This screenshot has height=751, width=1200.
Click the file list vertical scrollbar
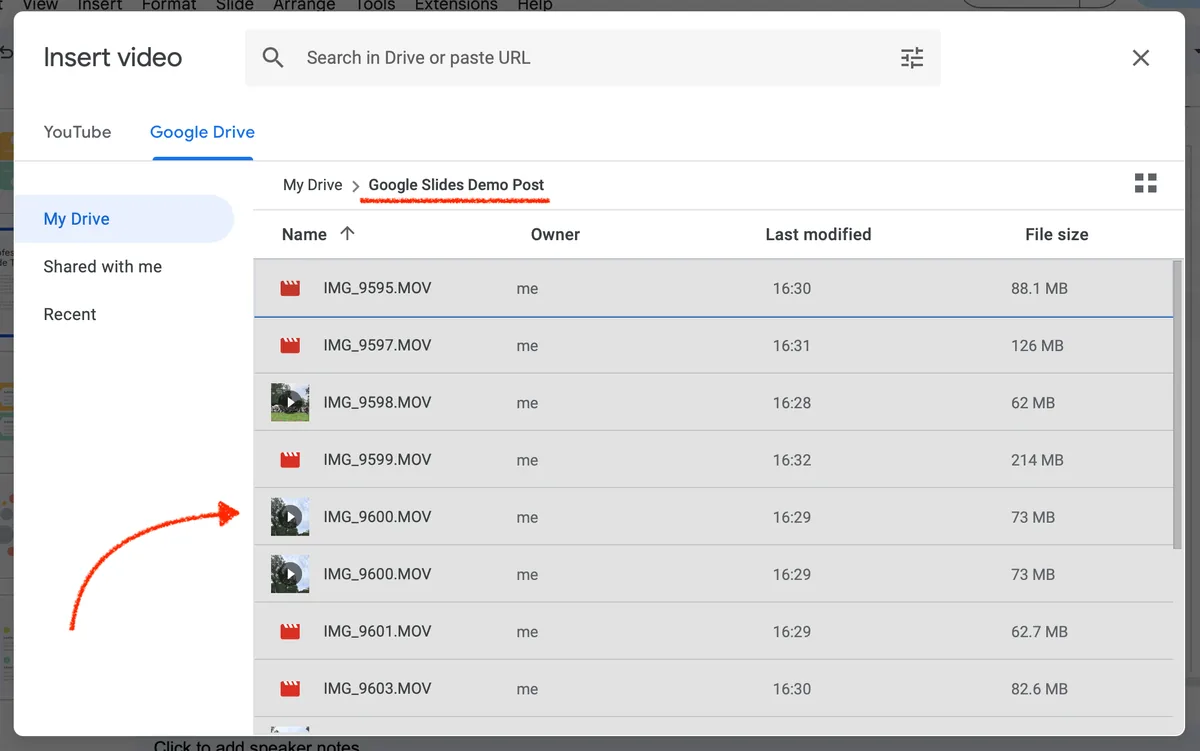coord(1177,403)
